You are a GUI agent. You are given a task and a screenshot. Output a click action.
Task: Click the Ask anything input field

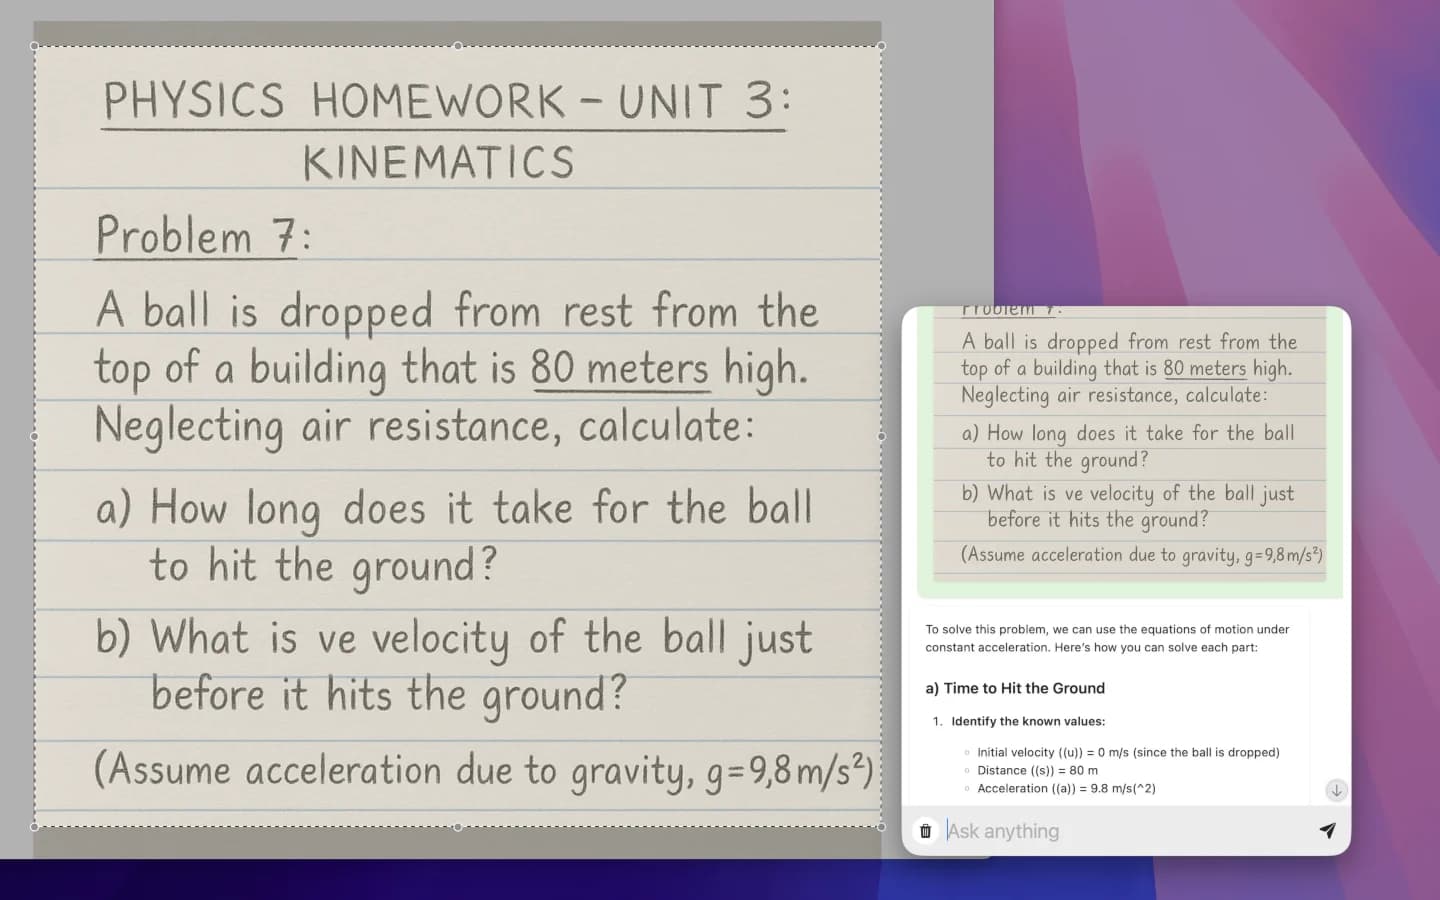[x=1100, y=831]
